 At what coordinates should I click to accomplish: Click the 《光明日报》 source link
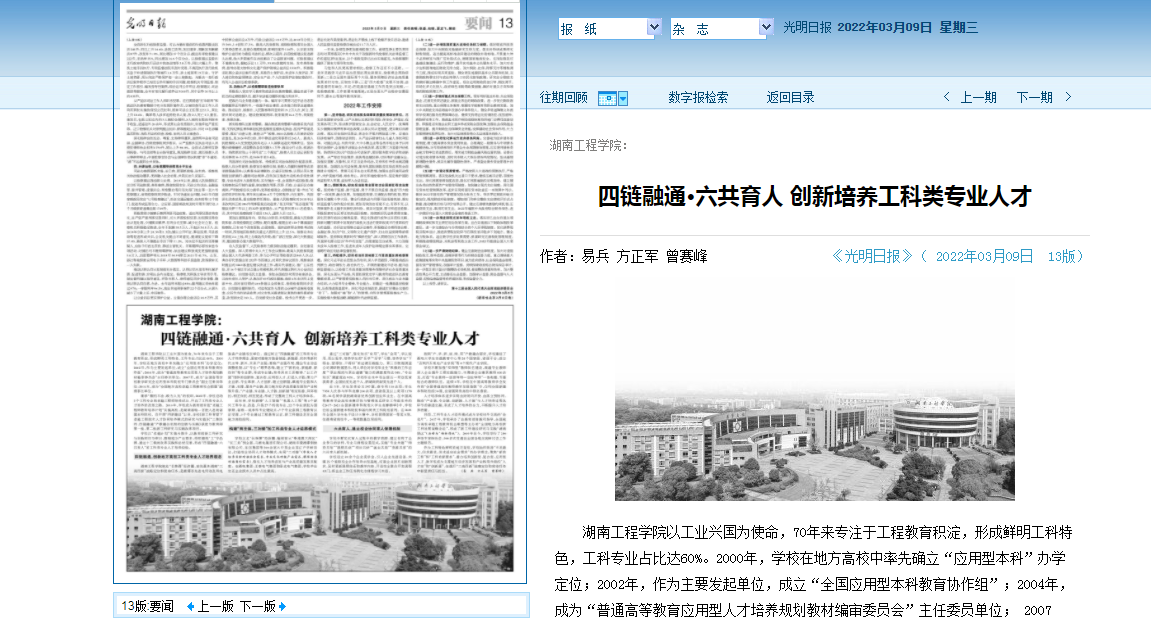[x=872, y=256]
